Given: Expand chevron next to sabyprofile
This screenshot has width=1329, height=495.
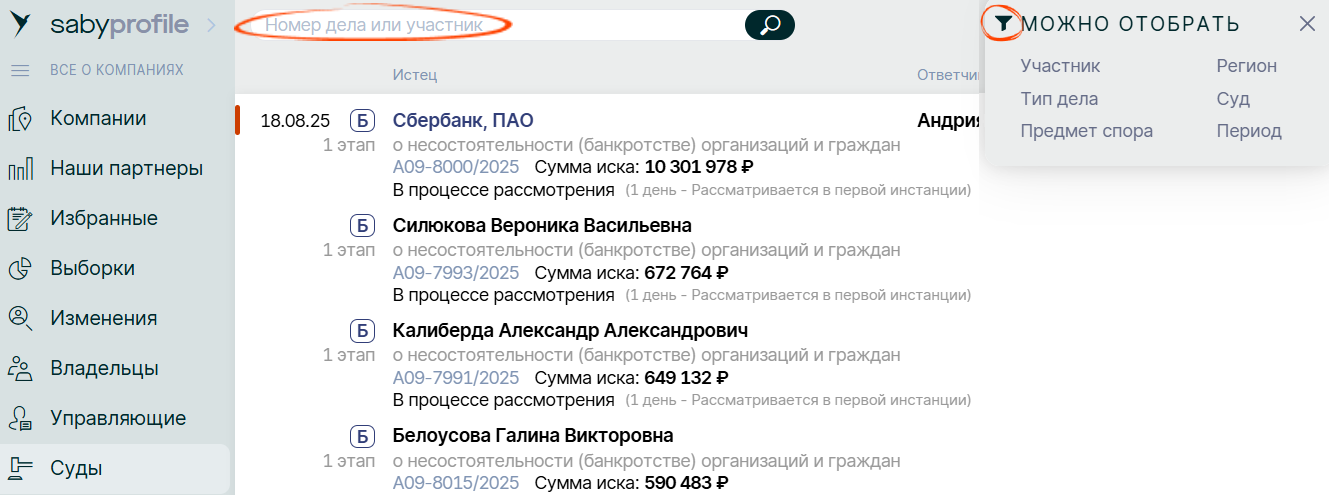Looking at the screenshot, I should [x=211, y=25].
